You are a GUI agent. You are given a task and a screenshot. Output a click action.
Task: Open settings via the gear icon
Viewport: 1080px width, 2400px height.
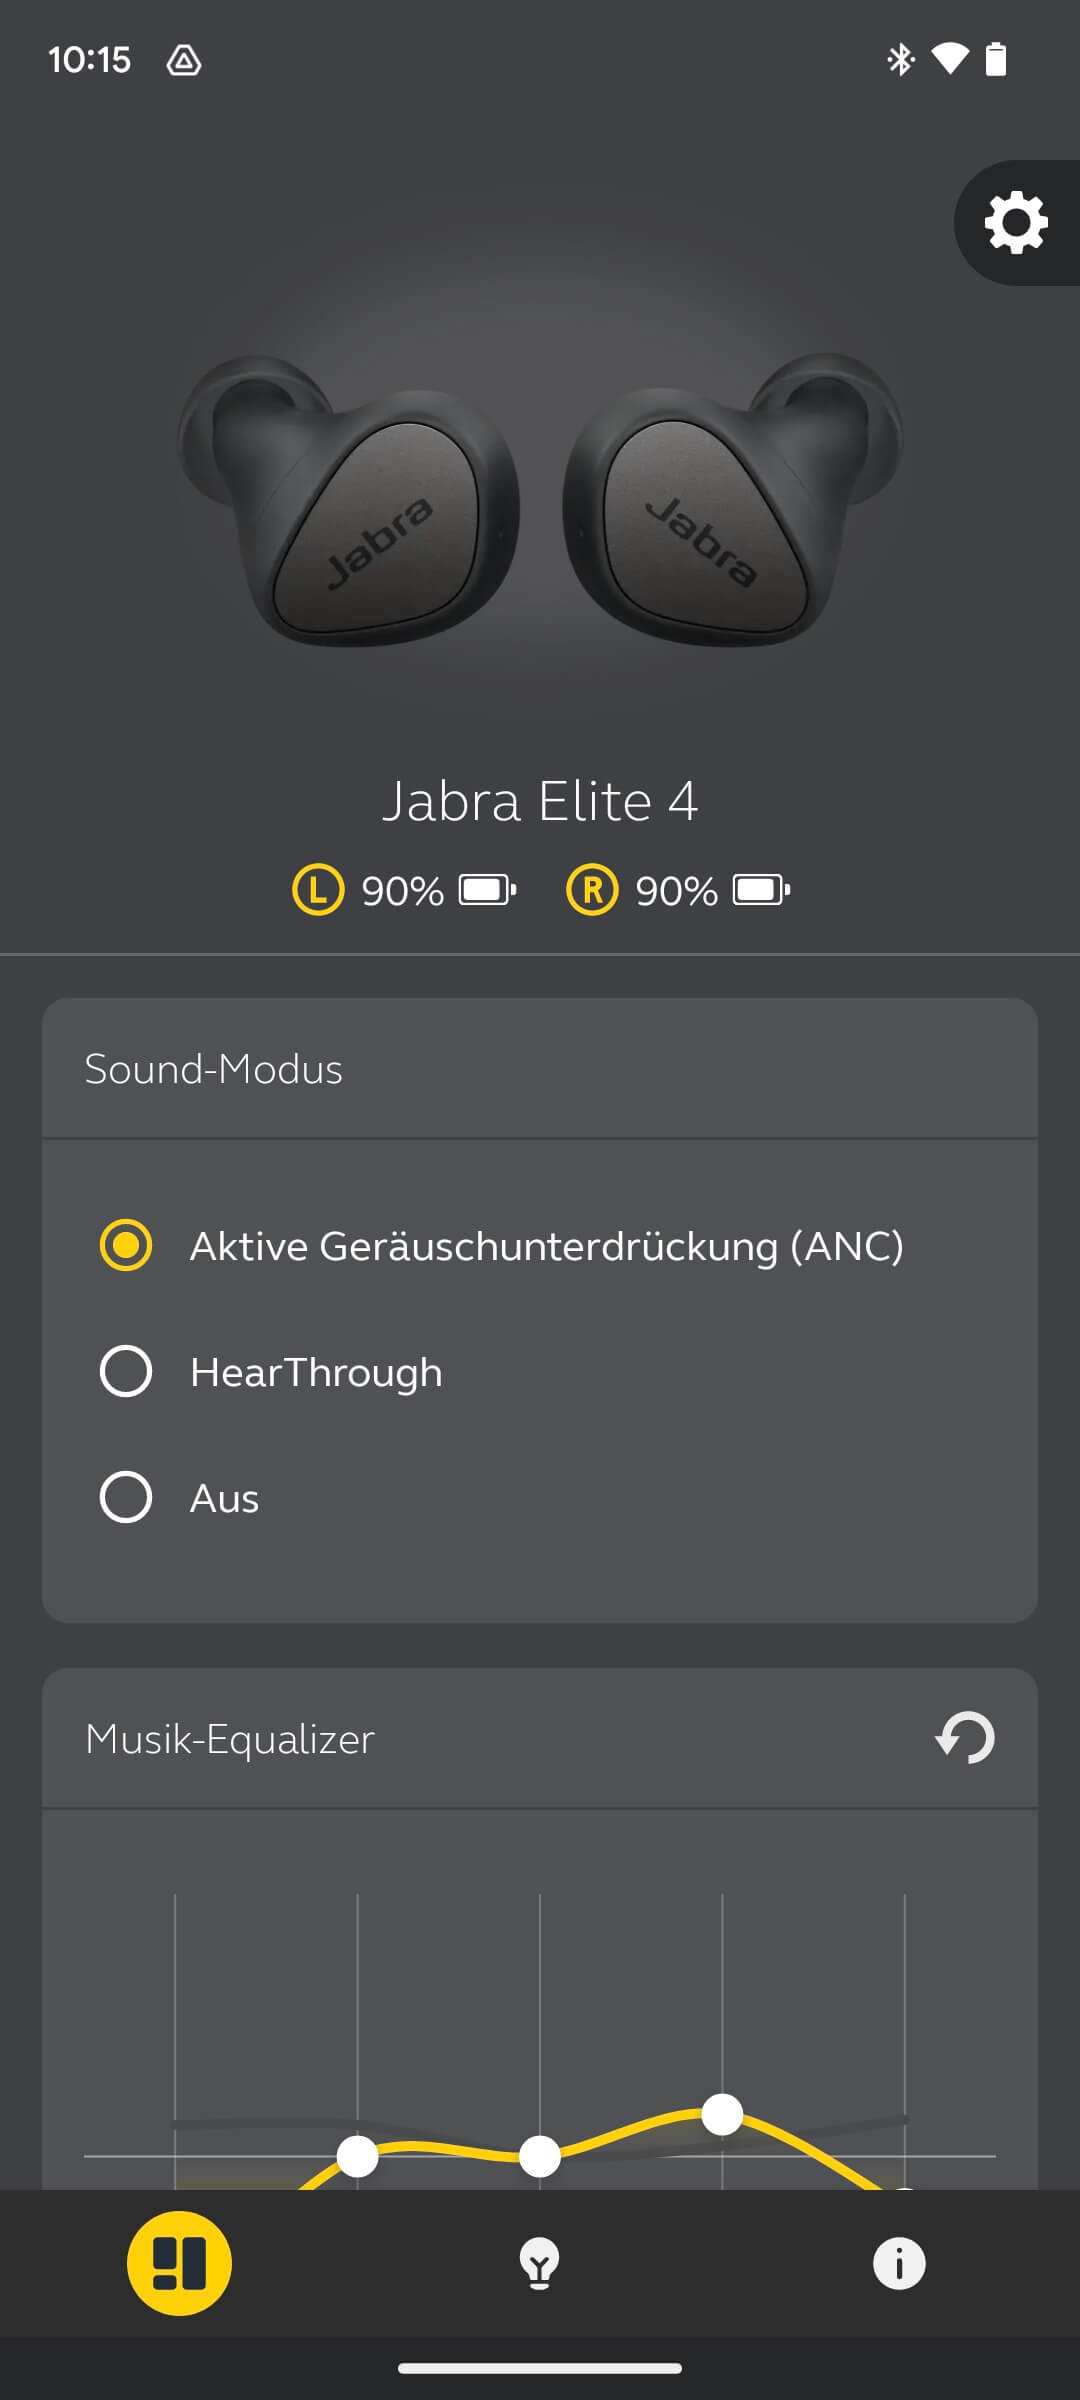pyautogui.click(x=1016, y=222)
